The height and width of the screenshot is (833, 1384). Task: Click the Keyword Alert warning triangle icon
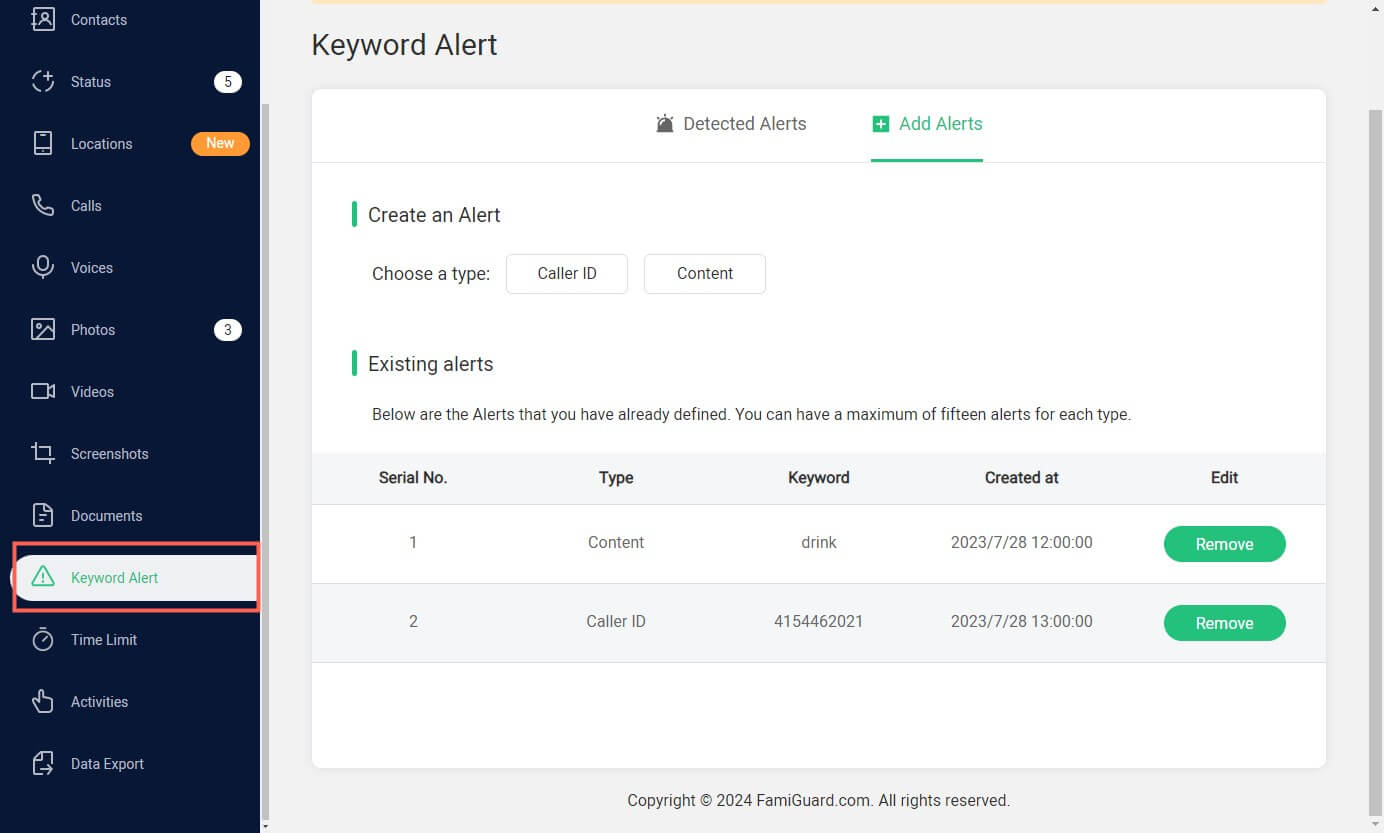pyautogui.click(x=43, y=577)
